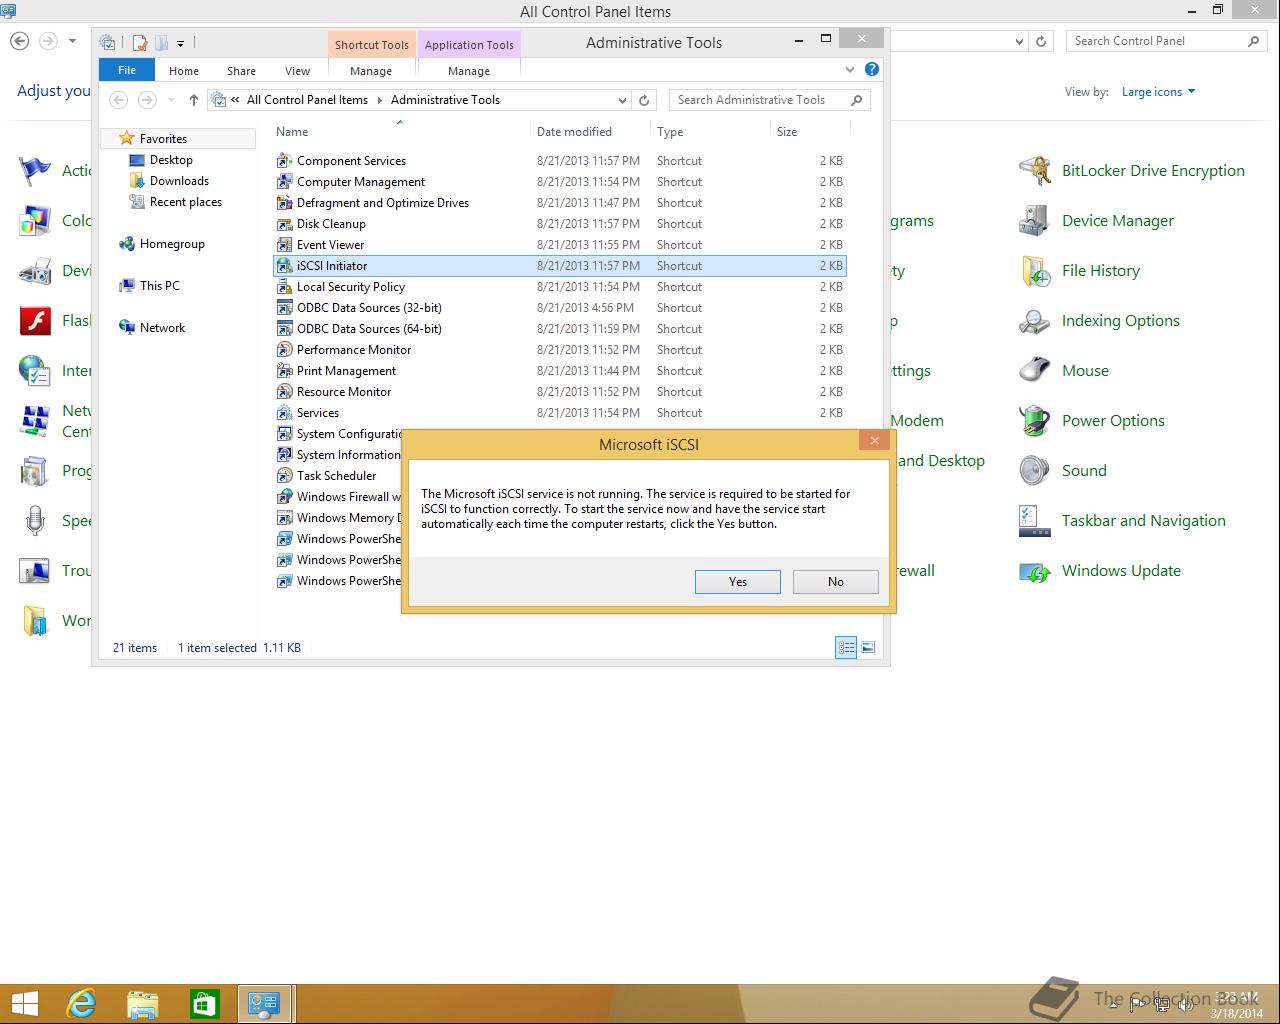
Task: Open Desktop in the navigation pane
Action: pos(171,160)
